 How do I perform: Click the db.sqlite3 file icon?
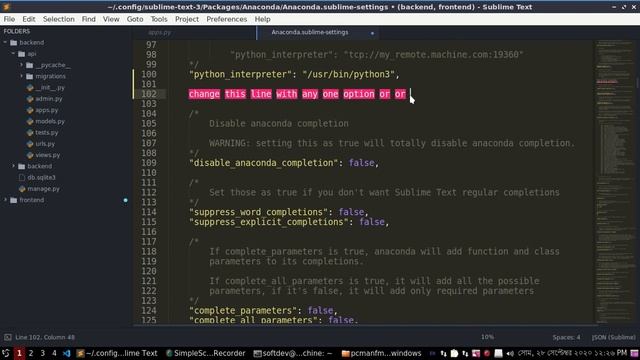pos(22,178)
